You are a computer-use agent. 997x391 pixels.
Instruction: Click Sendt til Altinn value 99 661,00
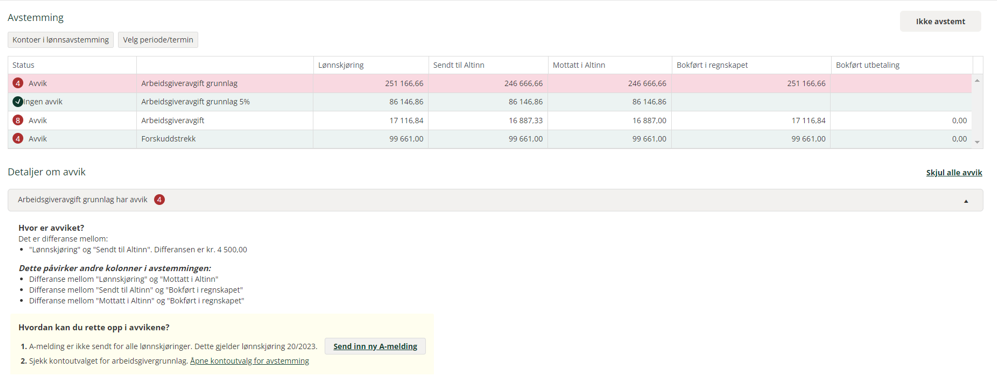pyautogui.click(x=526, y=139)
